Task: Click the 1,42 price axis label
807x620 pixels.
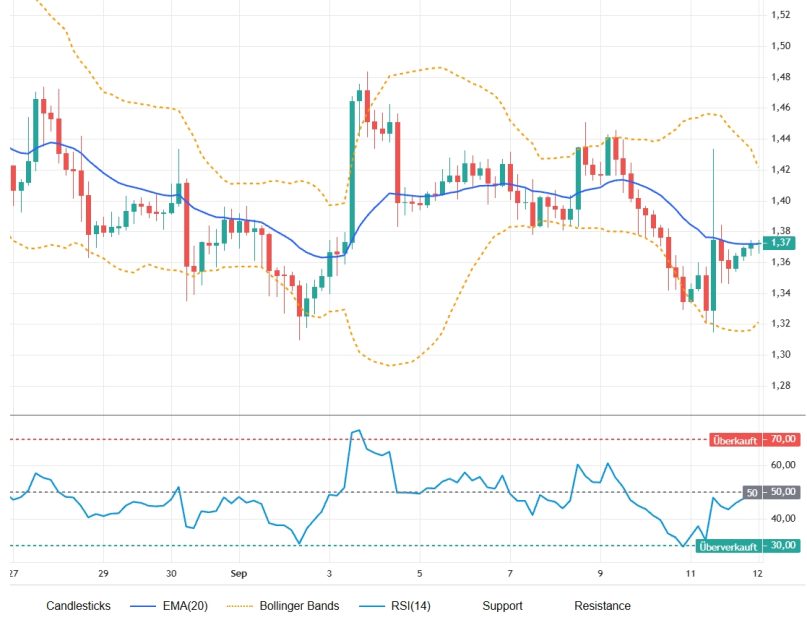Action: pos(781,169)
